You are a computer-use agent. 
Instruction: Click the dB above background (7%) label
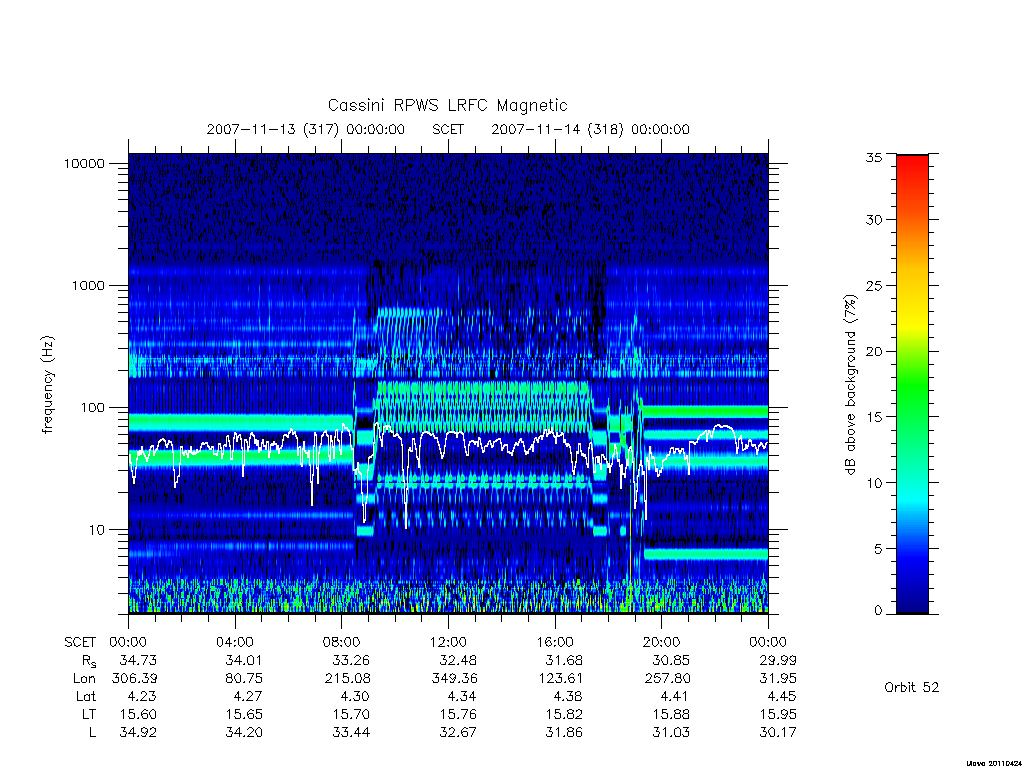click(850, 385)
